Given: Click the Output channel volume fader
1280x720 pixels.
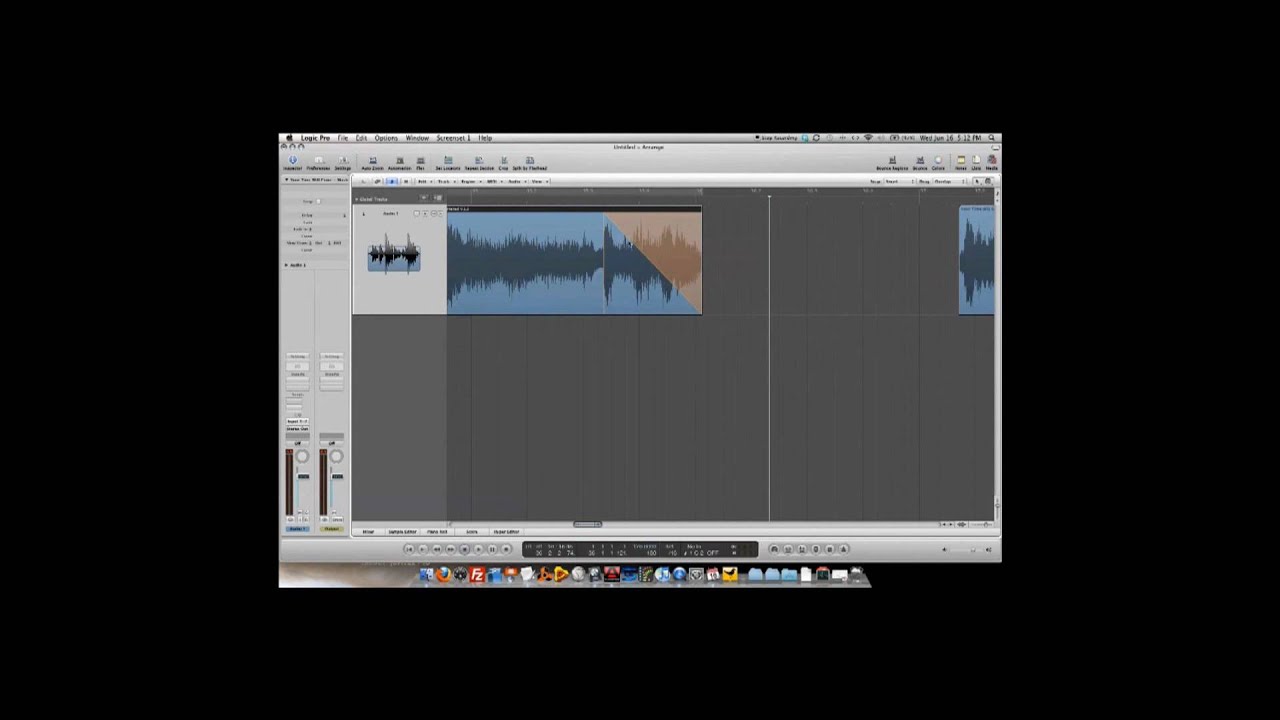Looking at the screenshot, I should [x=337, y=476].
